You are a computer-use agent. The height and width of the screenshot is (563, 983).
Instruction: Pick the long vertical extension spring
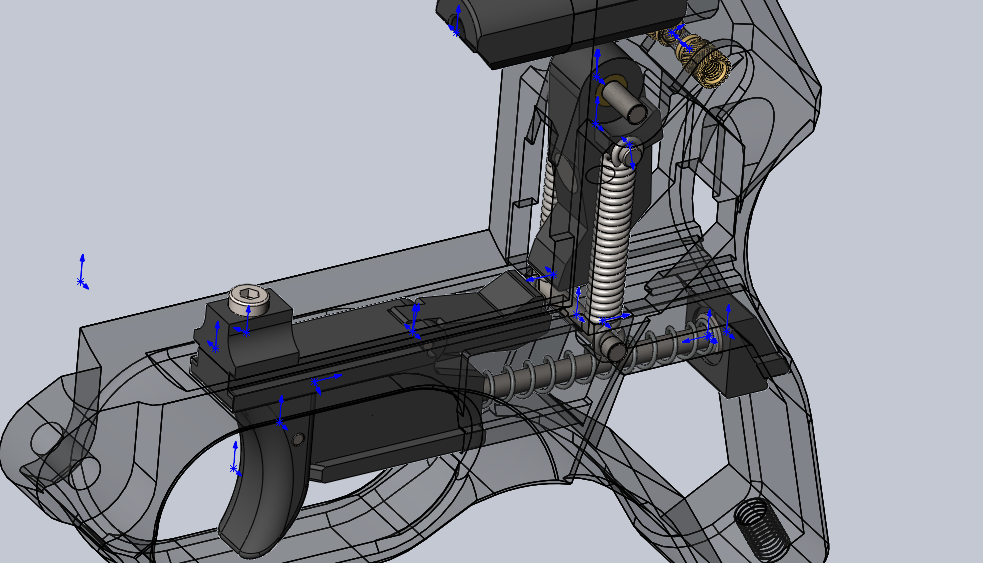tap(614, 240)
